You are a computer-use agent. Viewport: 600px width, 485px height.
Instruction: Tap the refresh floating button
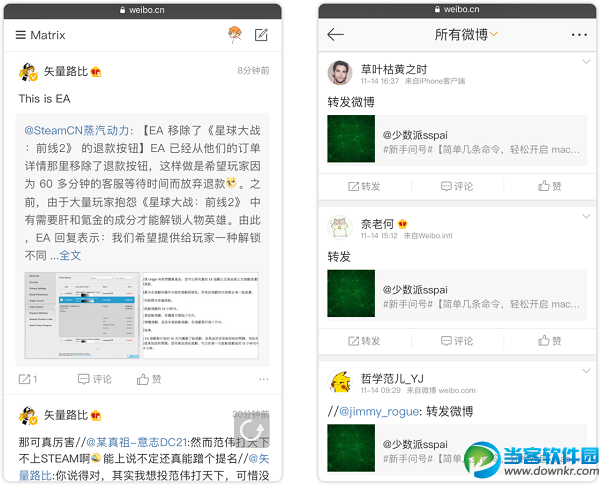pyautogui.click(x=252, y=430)
